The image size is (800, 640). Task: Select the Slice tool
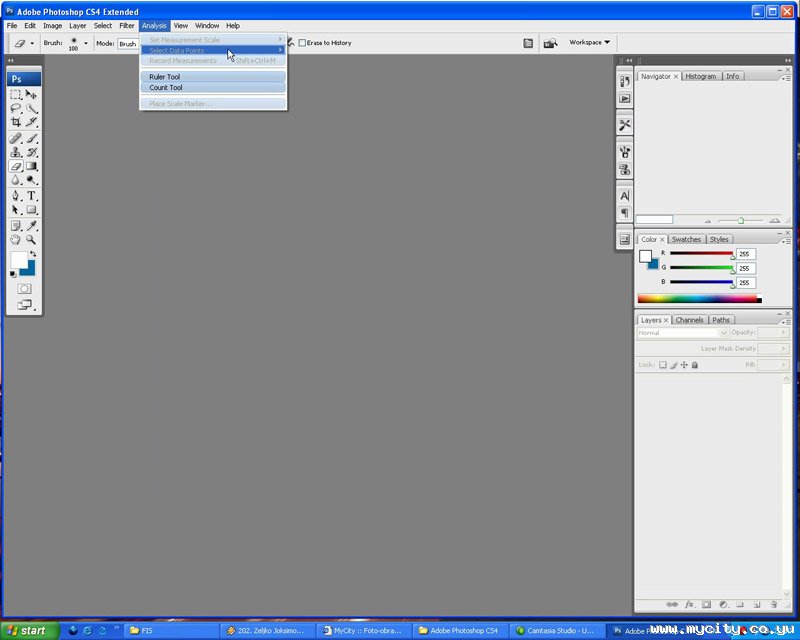(x=32, y=122)
